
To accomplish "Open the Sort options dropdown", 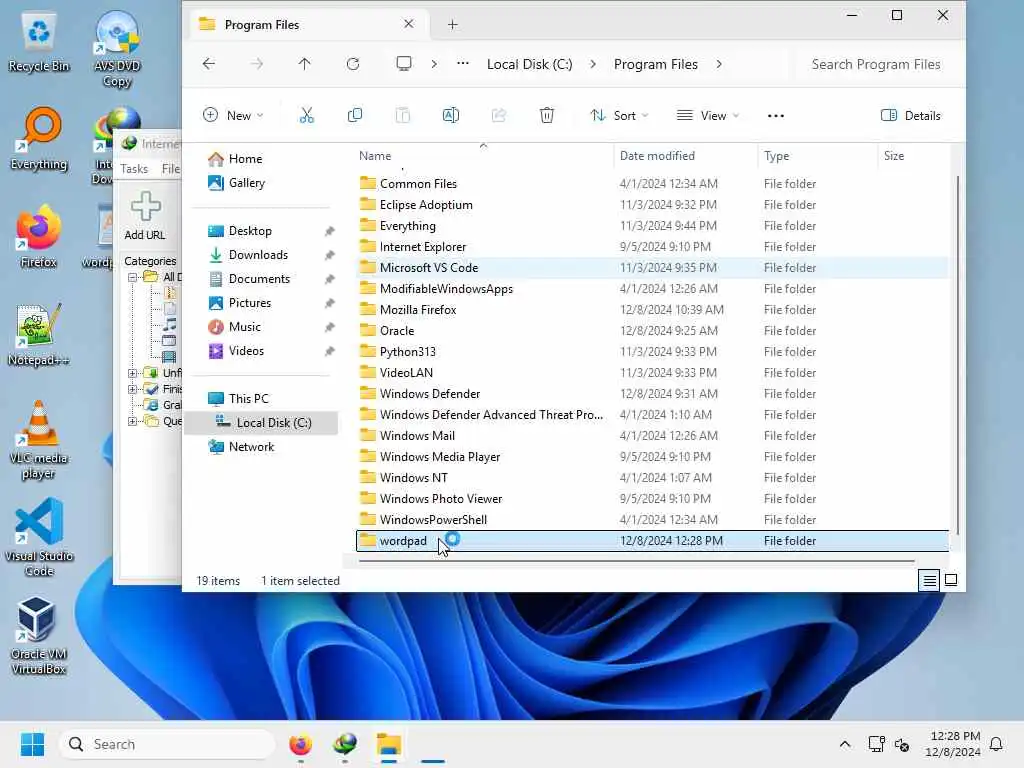I will point(619,116).
